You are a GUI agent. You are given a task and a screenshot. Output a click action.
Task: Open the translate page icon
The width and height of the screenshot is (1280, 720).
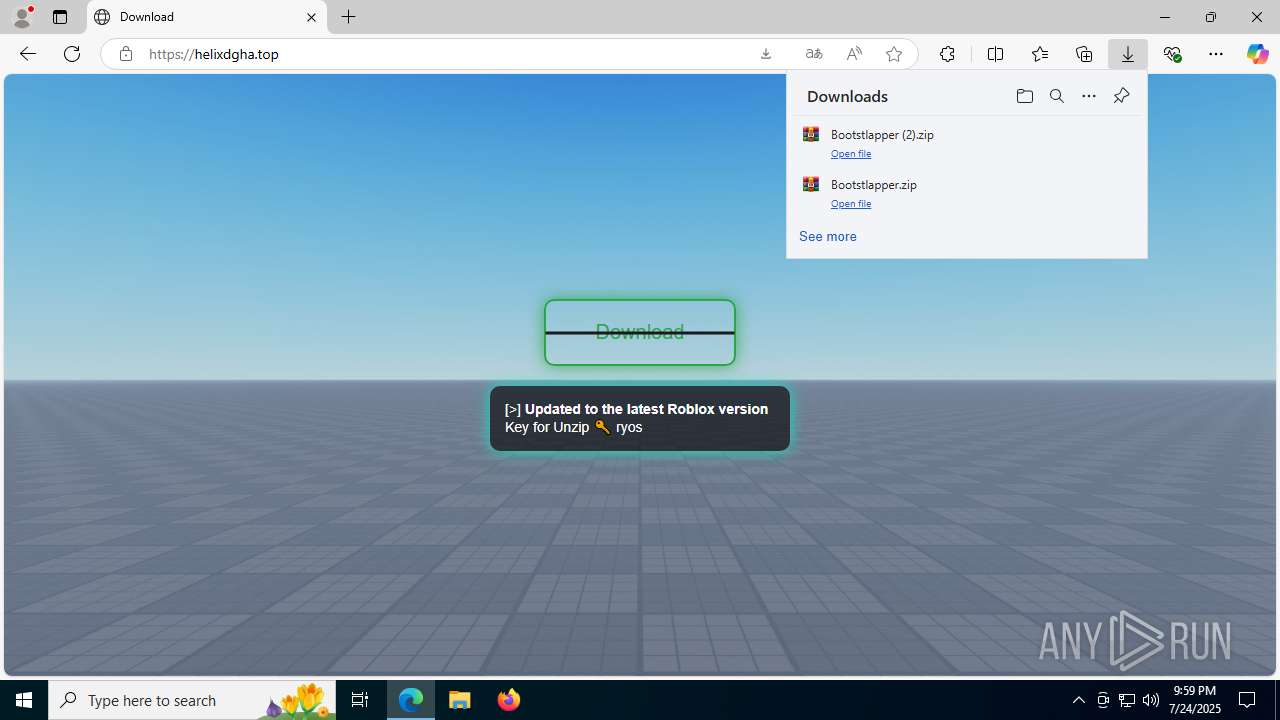[814, 54]
